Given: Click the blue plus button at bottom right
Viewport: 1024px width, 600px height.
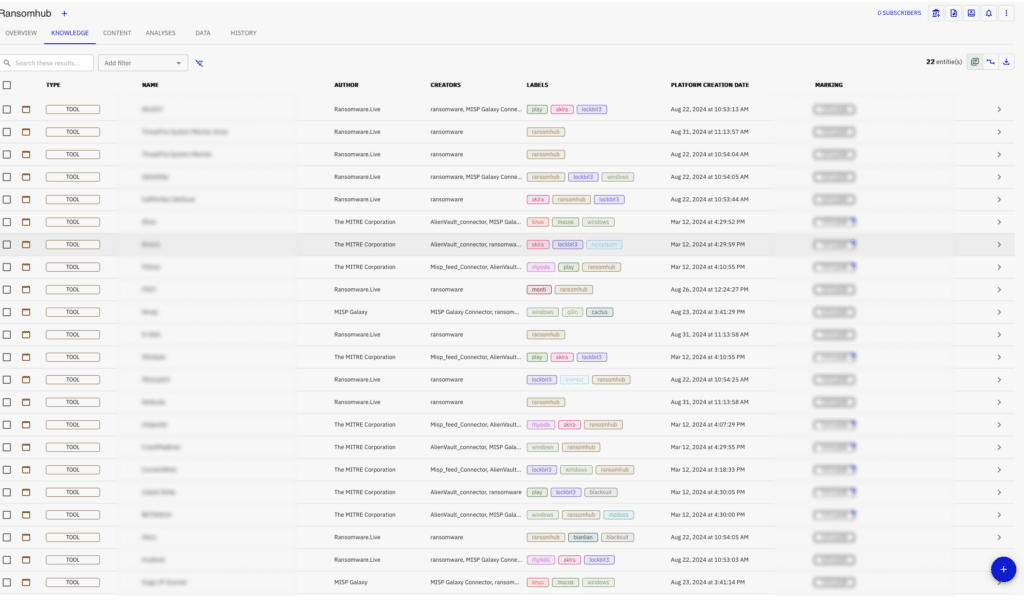Looking at the screenshot, I should (1002, 569).
